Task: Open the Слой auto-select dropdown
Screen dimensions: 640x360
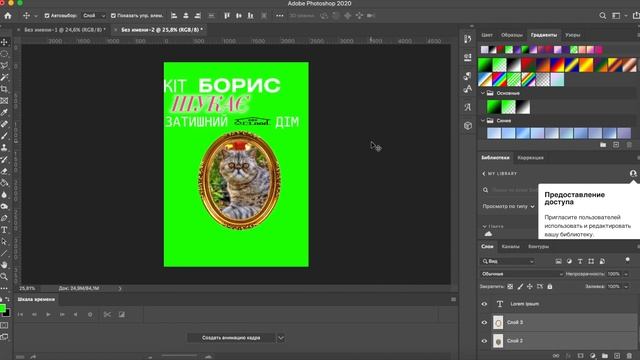Action: click(93, 16)
